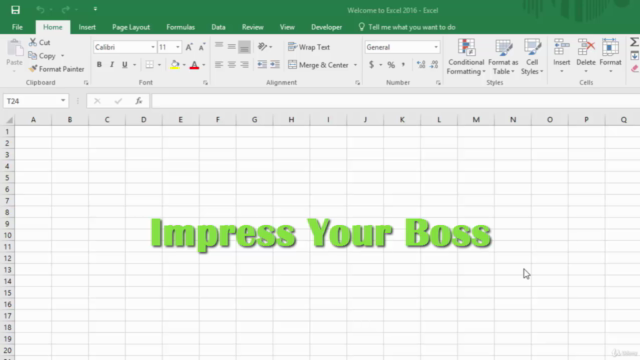Activate the Format Painter
Viewport: 640px width, 360px height.
tap(56, 69)
